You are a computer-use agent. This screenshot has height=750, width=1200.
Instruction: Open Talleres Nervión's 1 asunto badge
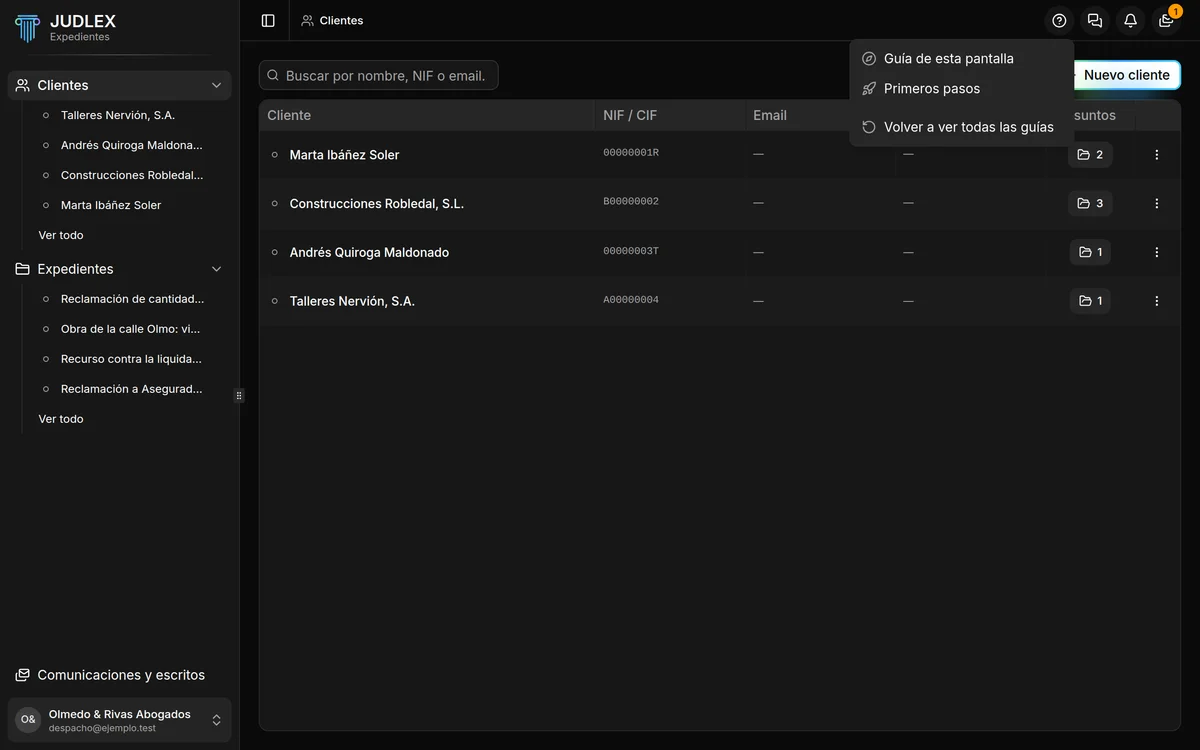click(x=1090, y=301)
